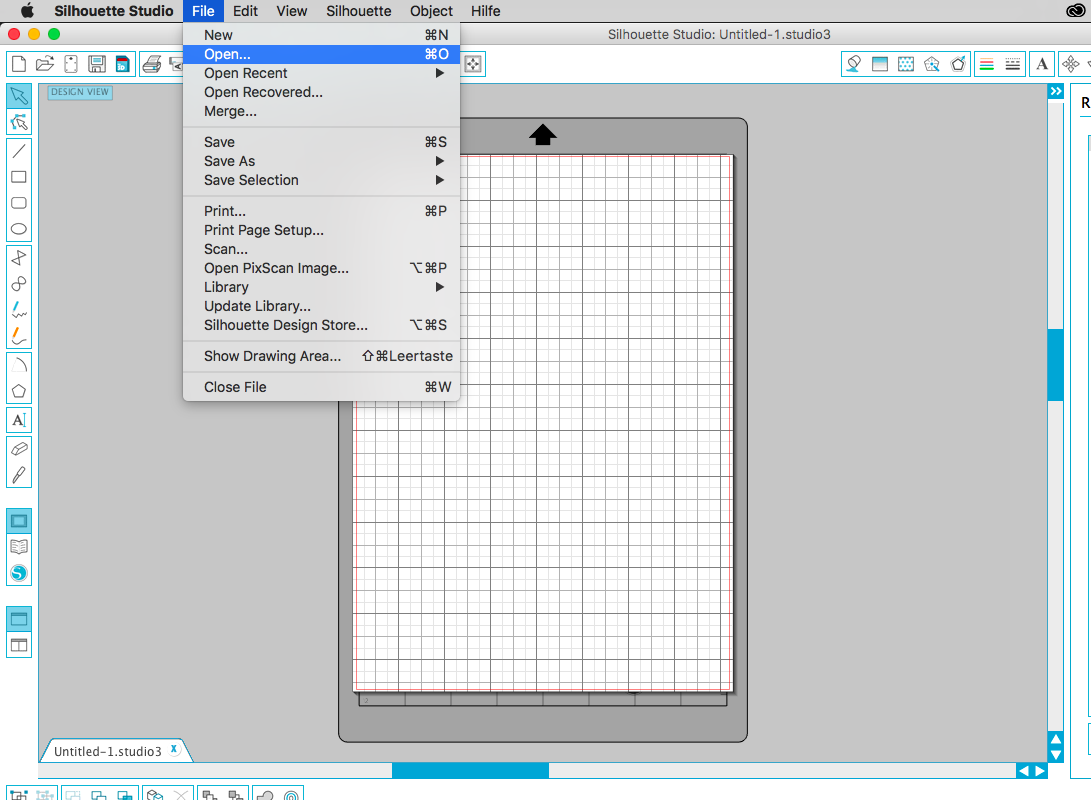Open the Object menu in menu bar
Viewport: 1091px width, 800px height.
click(431, 11)
